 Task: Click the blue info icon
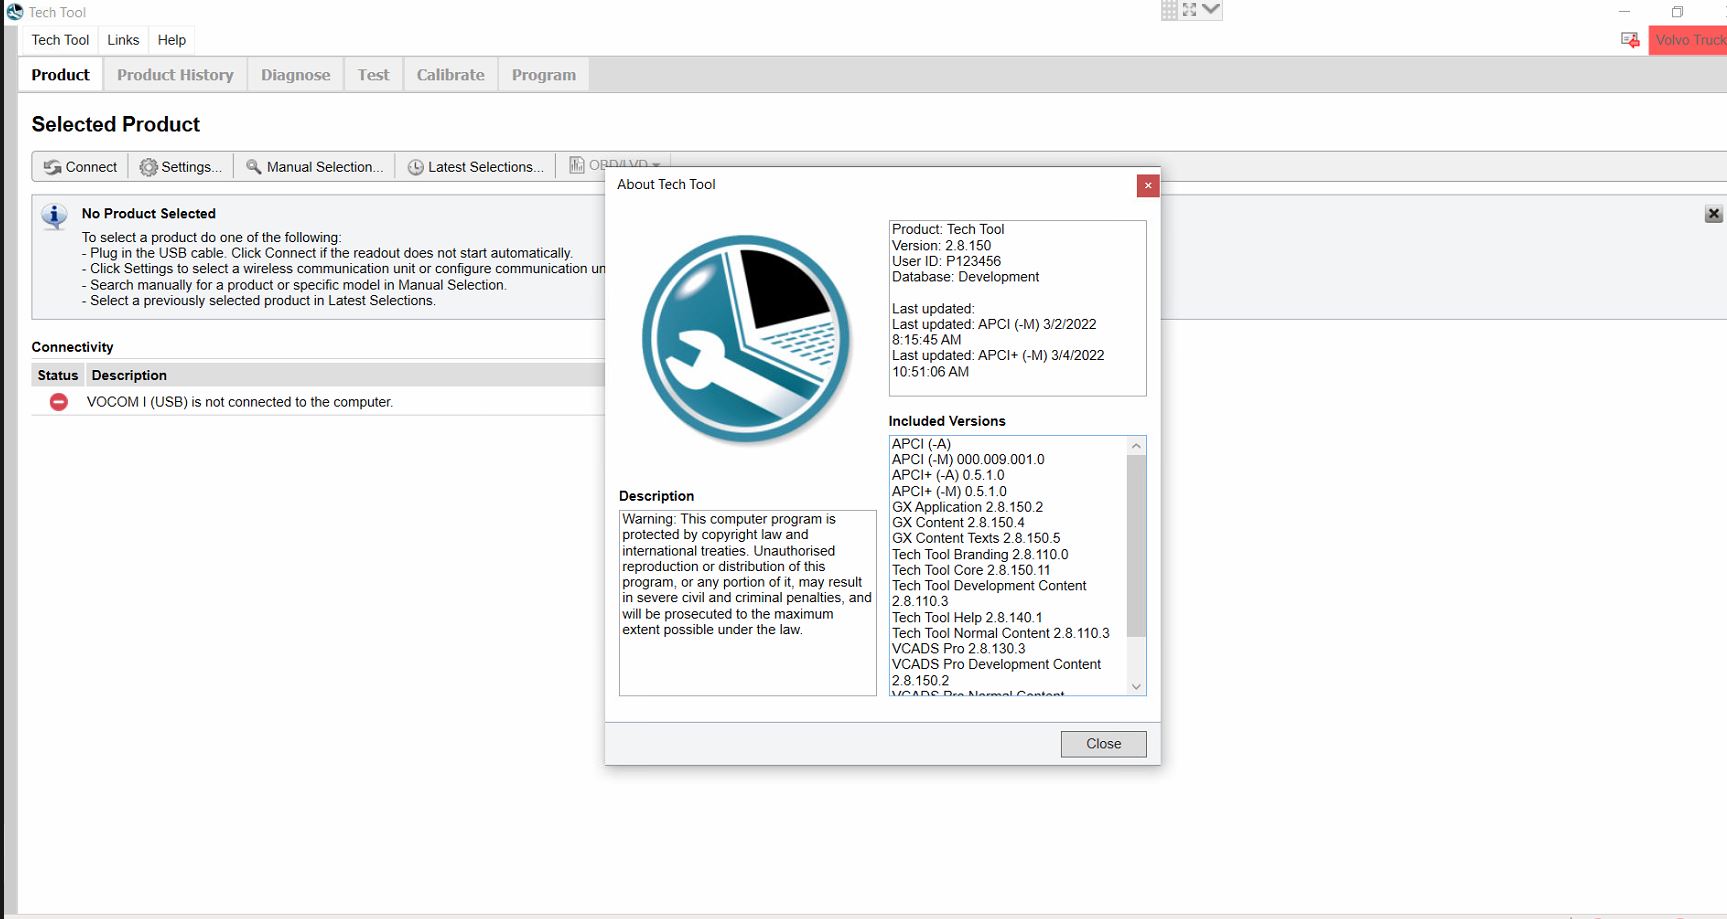point(54,216)
